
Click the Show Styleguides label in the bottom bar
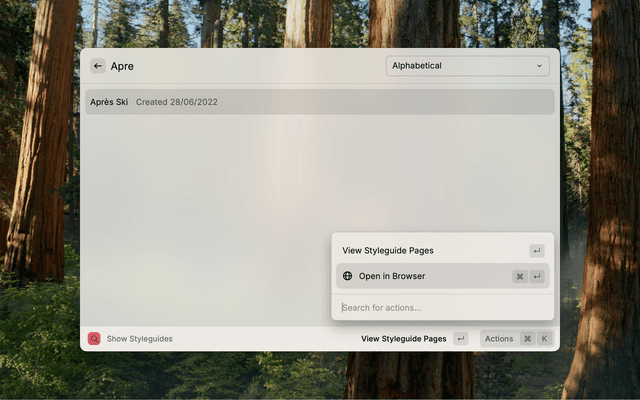[x=140, y=339]
